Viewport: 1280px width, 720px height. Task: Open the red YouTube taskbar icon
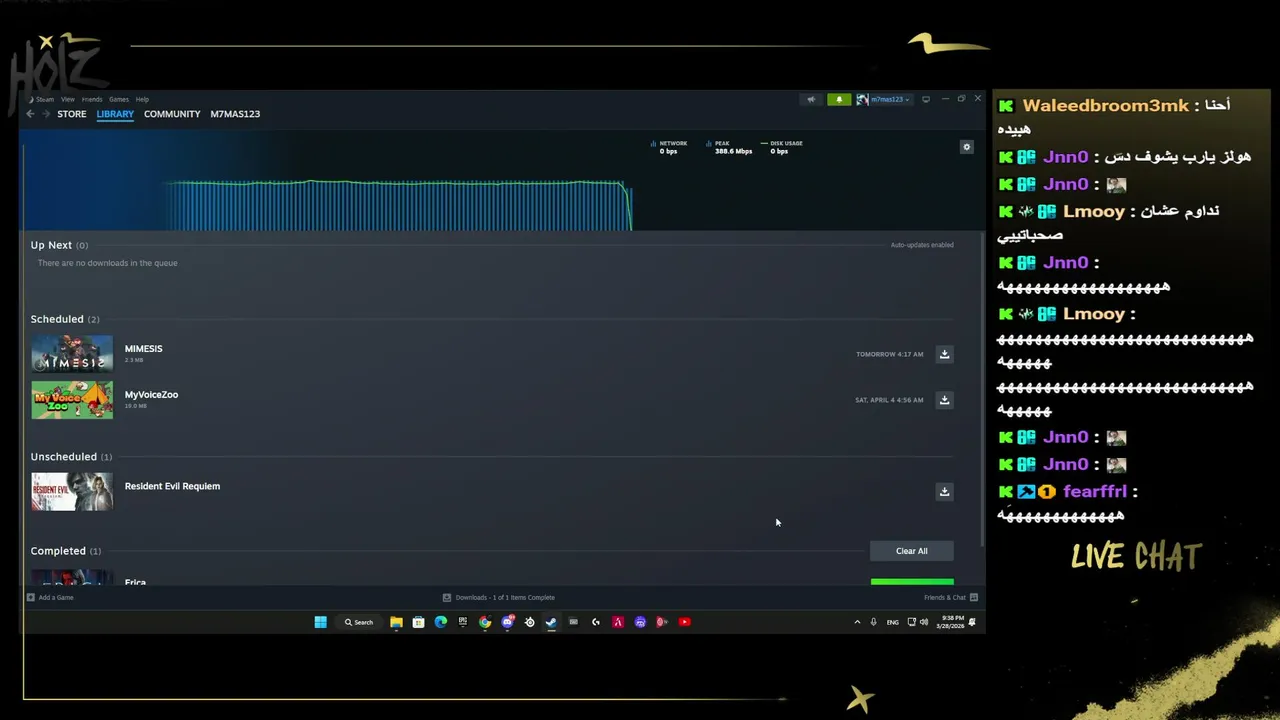pyautogui.click(x=685, y=622)
